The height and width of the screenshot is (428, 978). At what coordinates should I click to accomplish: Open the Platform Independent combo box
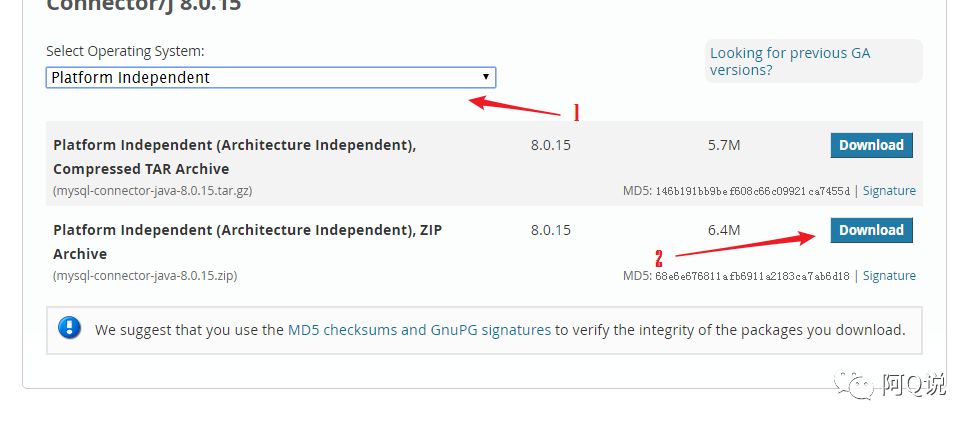[270, 77]
